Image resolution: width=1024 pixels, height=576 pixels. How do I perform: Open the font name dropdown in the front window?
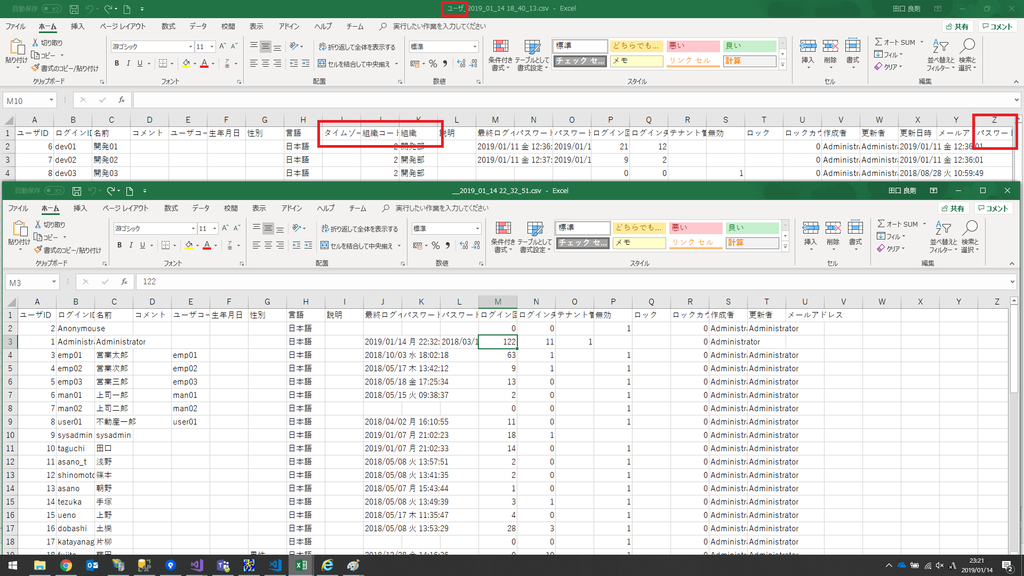(193, 229)
